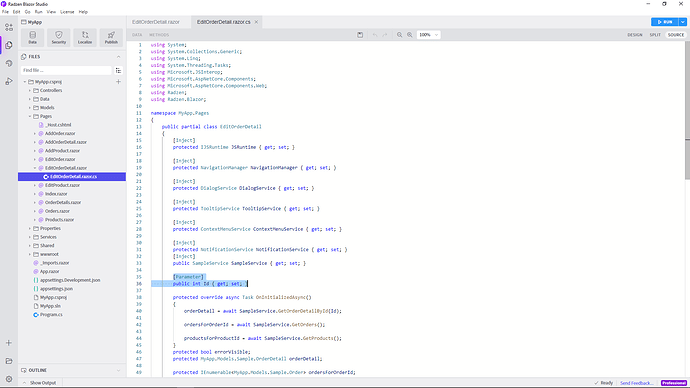Open _Host.cshtml file
Image resolution: width=690 pixels, height=388 pixels.
[x=58, y=125]
